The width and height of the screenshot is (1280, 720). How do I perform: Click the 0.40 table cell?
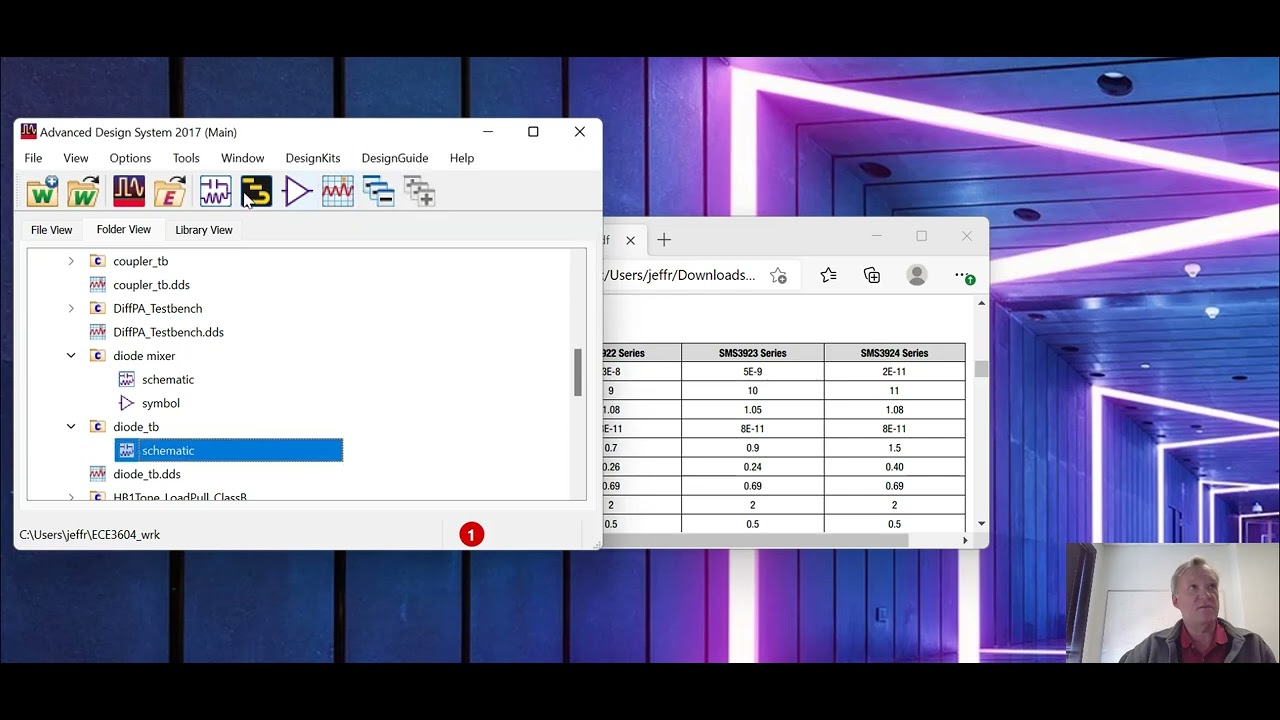point(894,467)
